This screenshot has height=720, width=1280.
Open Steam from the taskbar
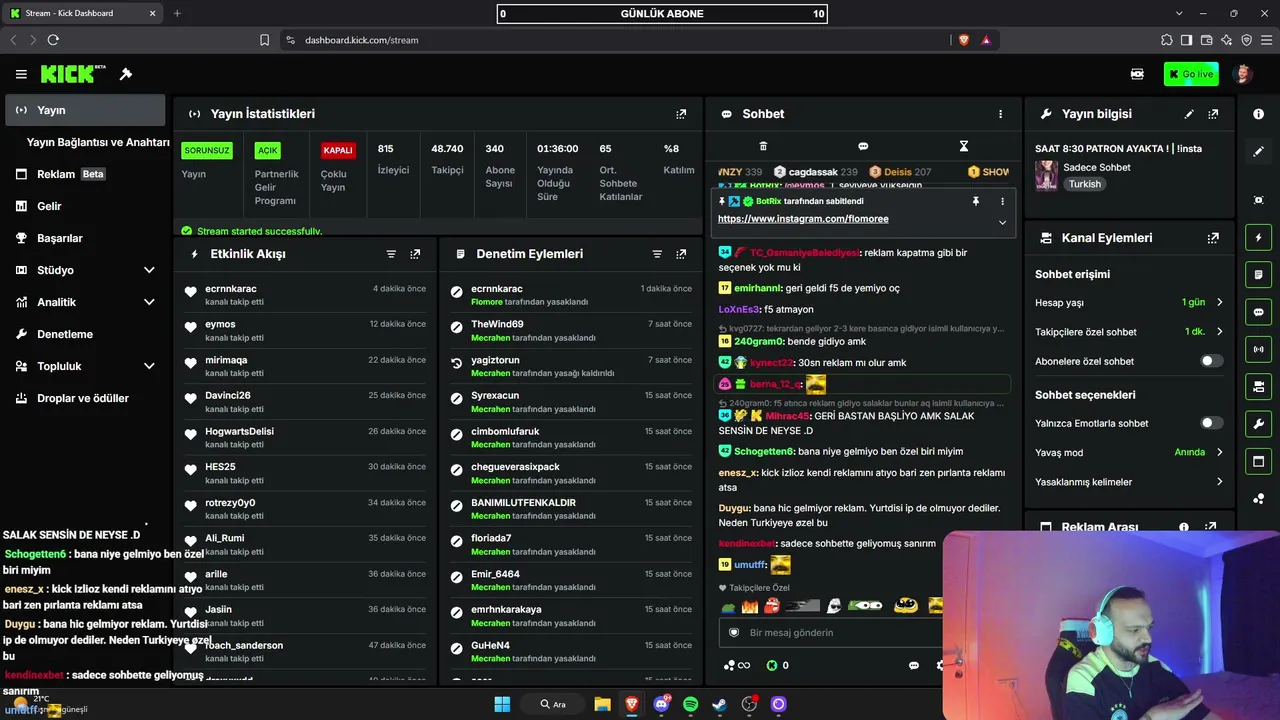(719, 704)
